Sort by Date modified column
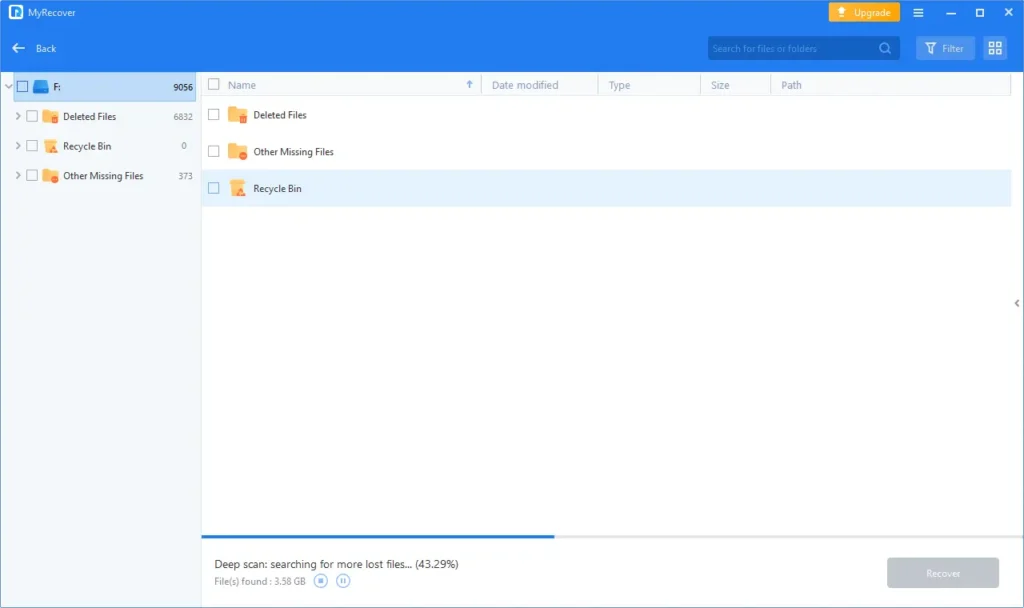Viewport: 1024px width, 608px height. point(525,85)
